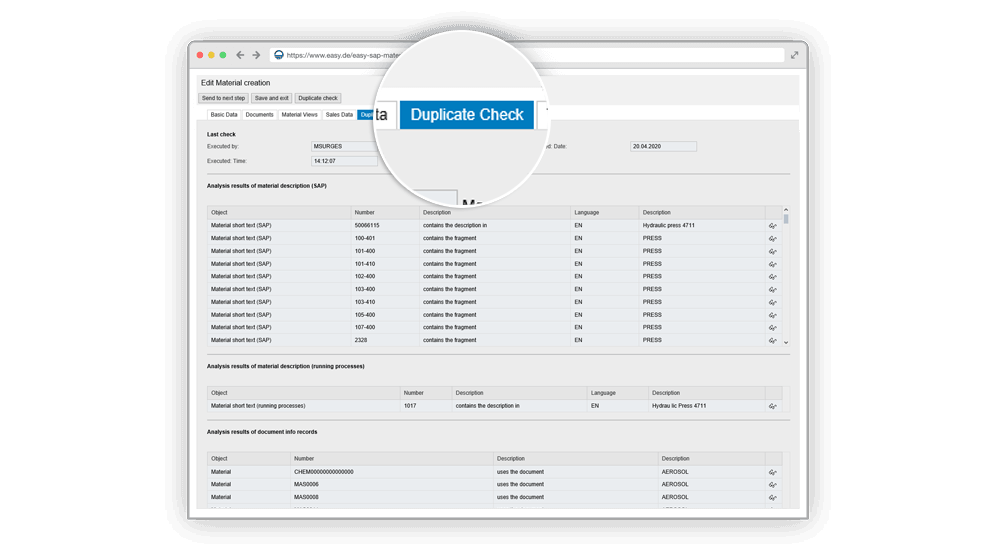Open link icon for row 100-401
1000x560 pixels.
point(772,239)
